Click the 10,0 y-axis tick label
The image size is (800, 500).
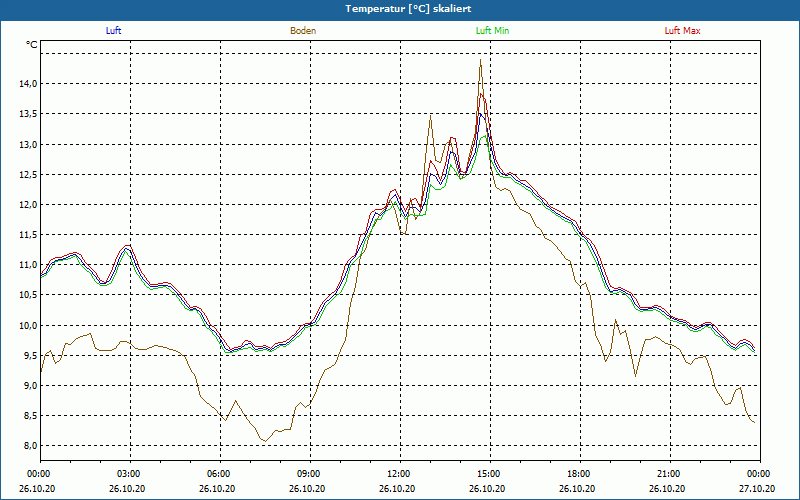pos(26,326)
